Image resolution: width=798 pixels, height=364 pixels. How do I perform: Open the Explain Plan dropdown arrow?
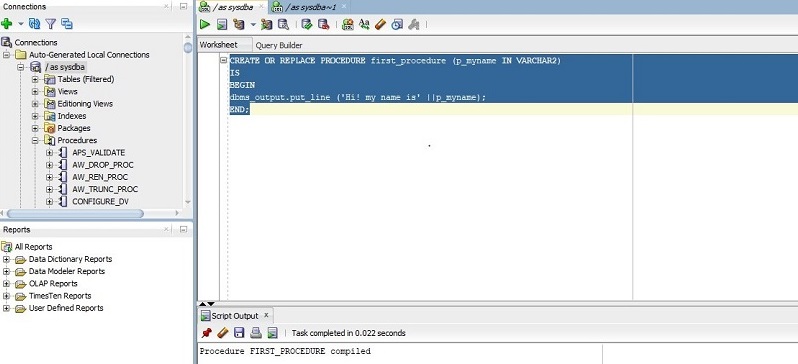252,24
